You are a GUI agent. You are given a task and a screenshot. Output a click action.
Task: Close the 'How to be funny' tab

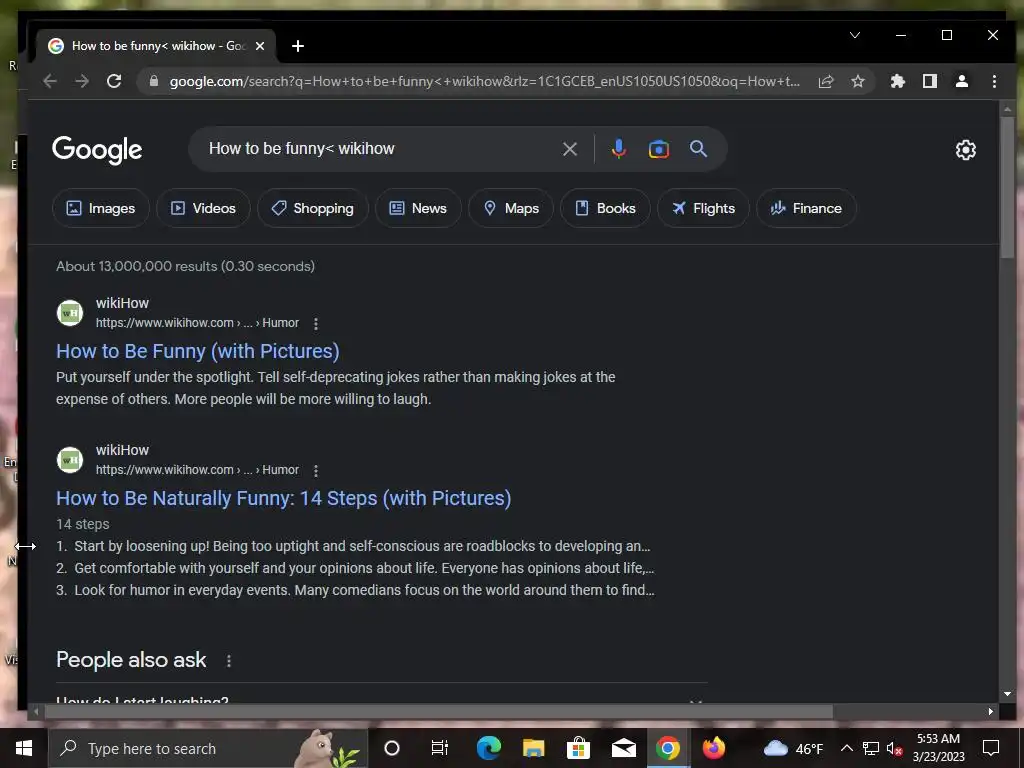pos(260,46)
